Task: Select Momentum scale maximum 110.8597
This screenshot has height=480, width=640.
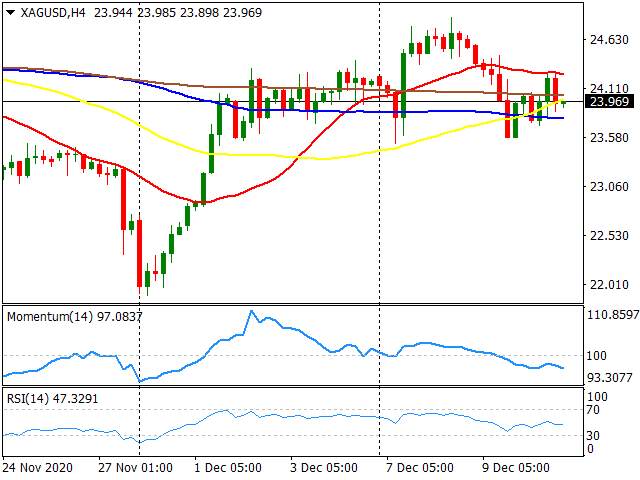Action: click(x=613, y=315)
